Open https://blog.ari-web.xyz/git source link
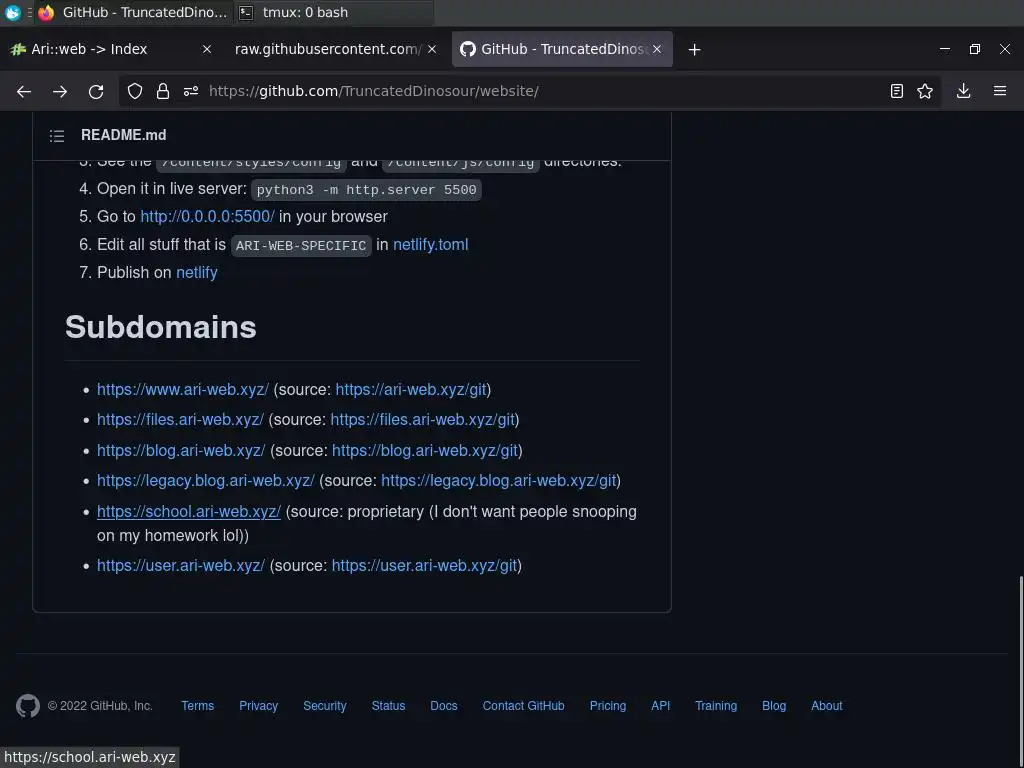The width and height of the screenshot is (1024, 768). (x=424, y=451)
